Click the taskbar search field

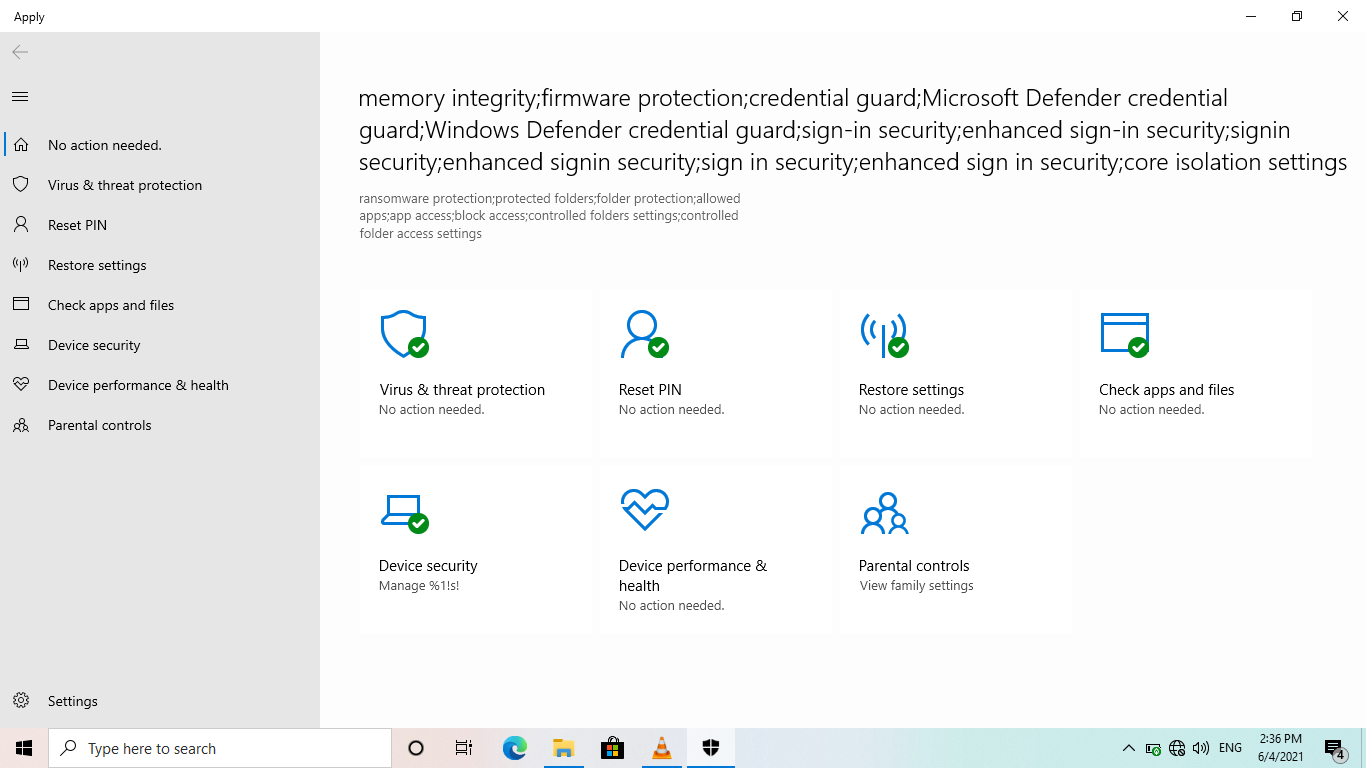[220, 747]
